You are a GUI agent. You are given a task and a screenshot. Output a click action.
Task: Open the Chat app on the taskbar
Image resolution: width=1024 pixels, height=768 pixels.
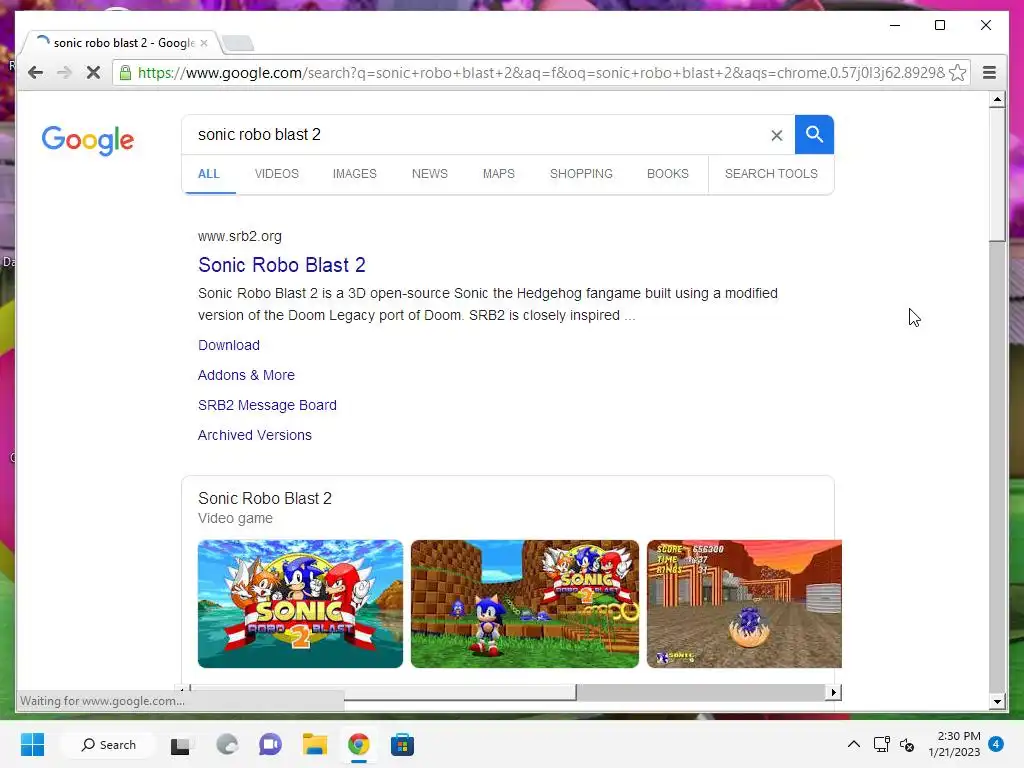270,744
